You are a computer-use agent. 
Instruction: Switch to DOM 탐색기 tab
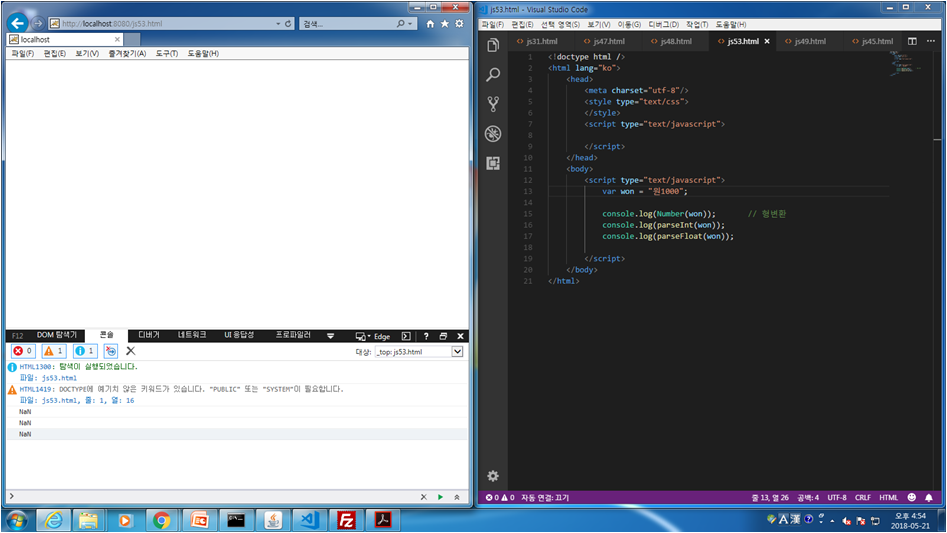(x=57, y=335)
